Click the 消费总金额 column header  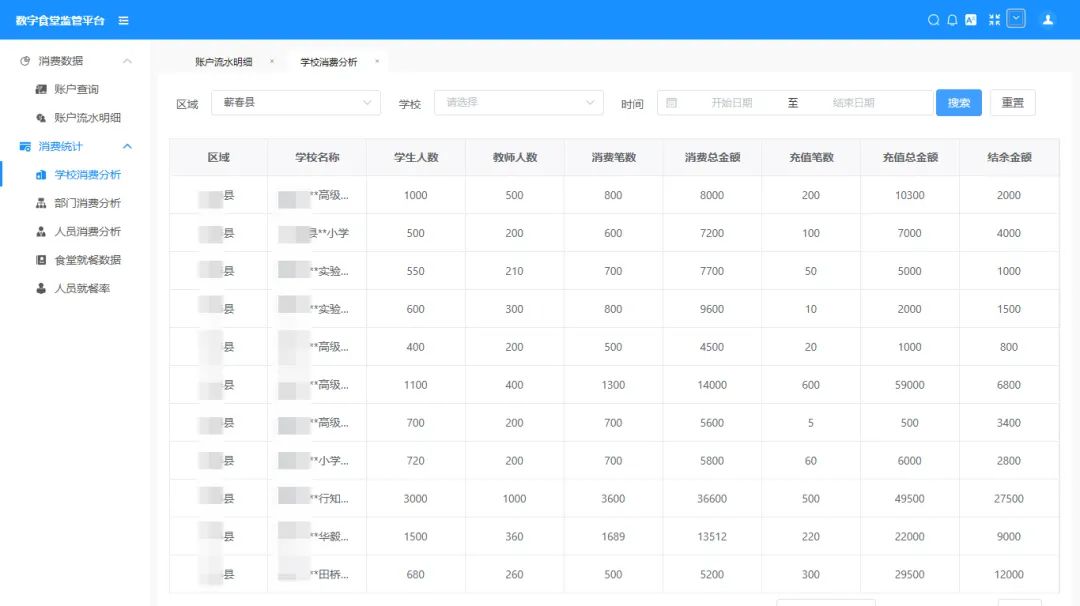pyautogui.click(x=712, y=157)
